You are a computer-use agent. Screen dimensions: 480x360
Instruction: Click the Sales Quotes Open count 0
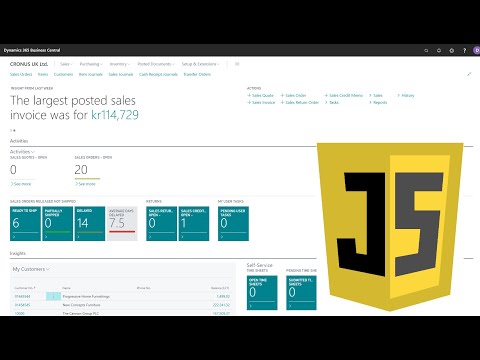tap(13, 170)
